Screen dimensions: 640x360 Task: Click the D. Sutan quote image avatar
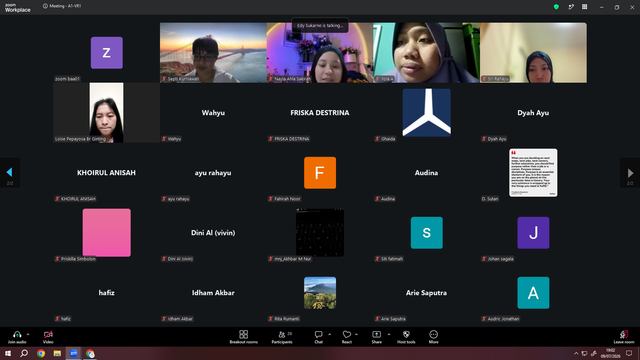click(x=533, y=173)
